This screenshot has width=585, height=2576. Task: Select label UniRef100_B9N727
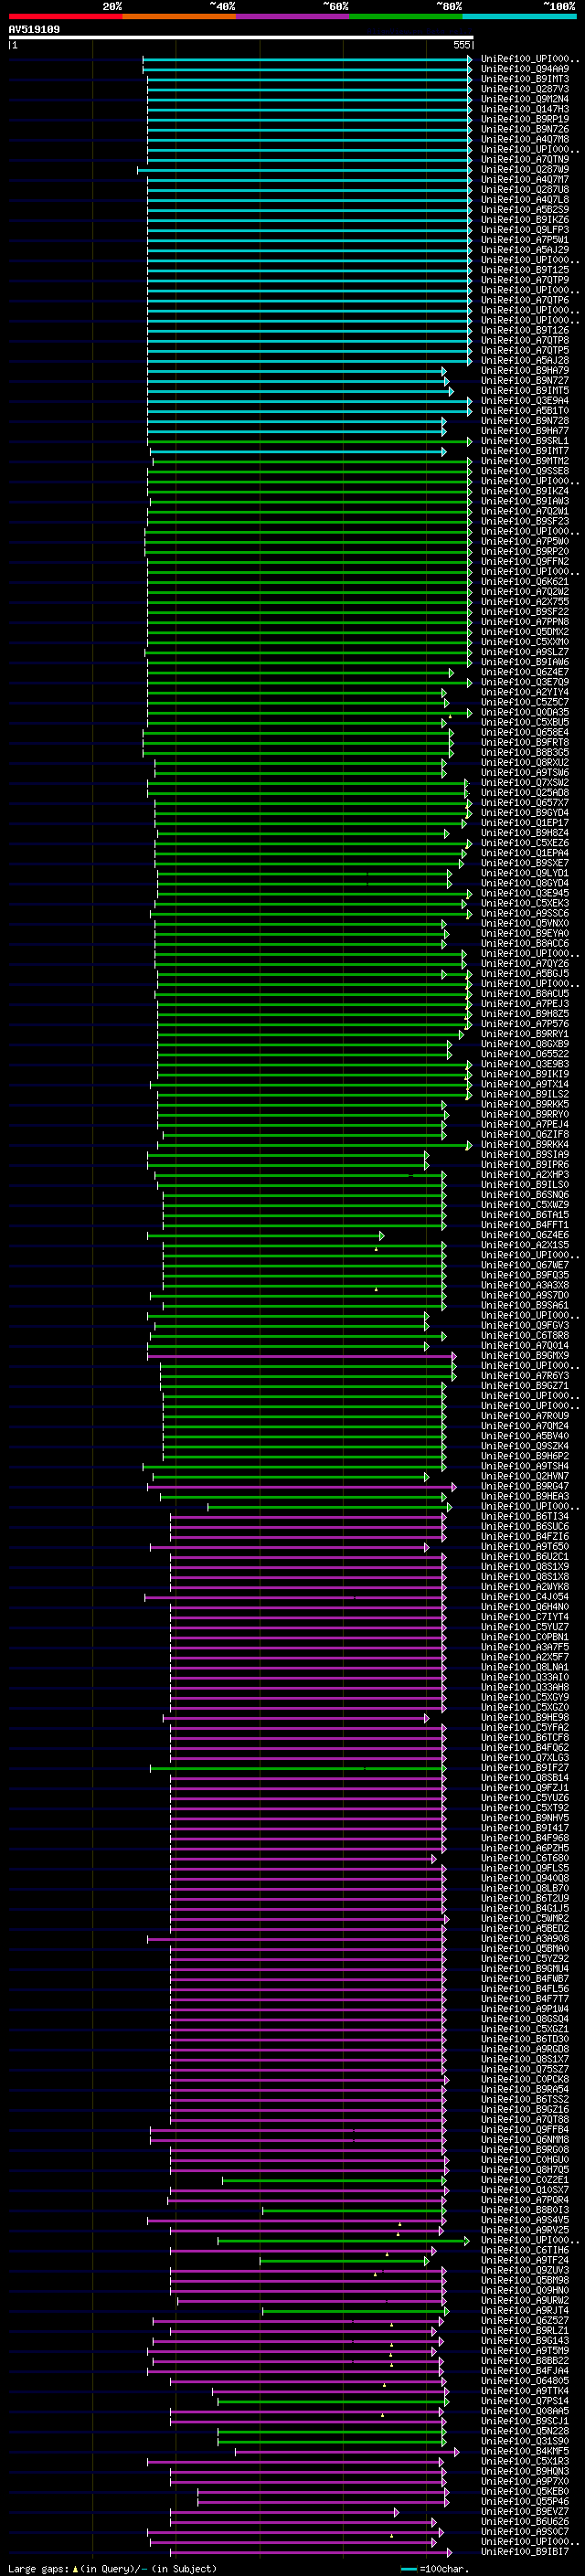pyautogui.click(x=525, y=380)
